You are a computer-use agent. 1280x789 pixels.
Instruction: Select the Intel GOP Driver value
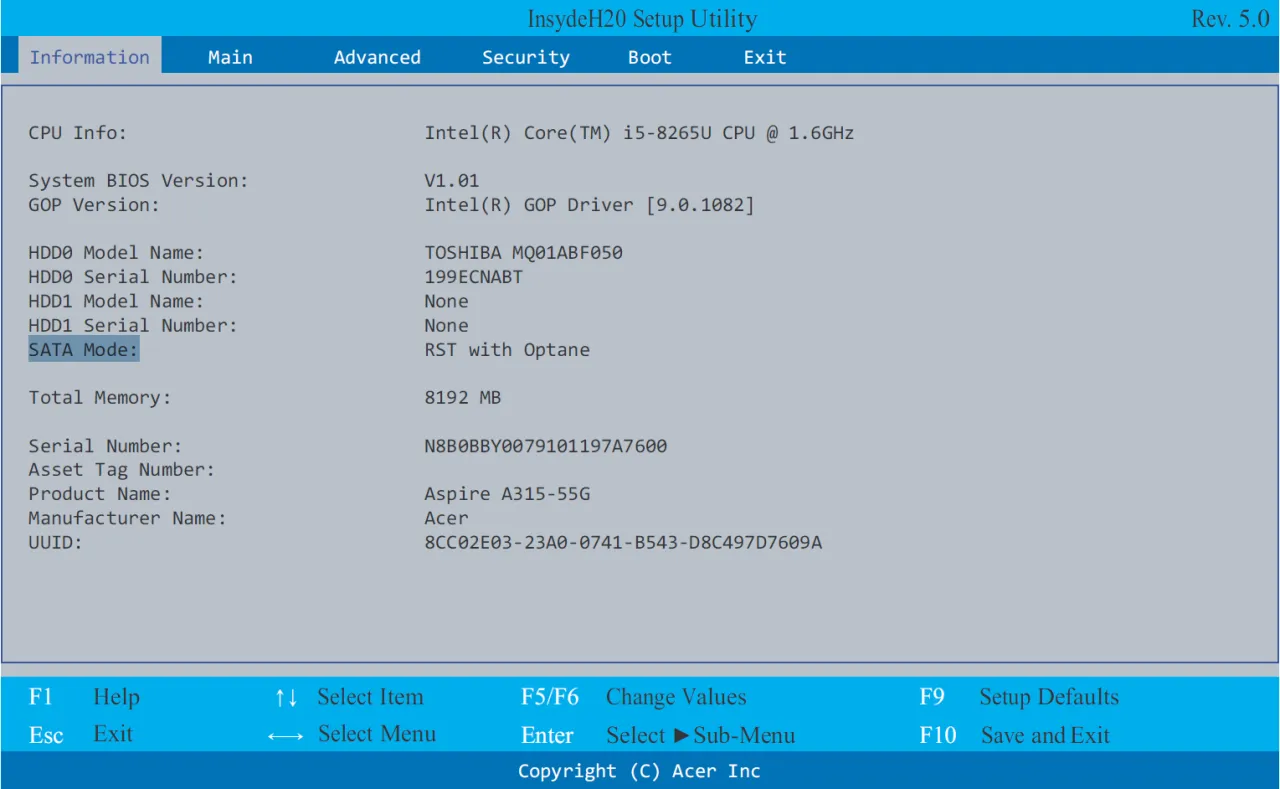[x=589, y=205]
